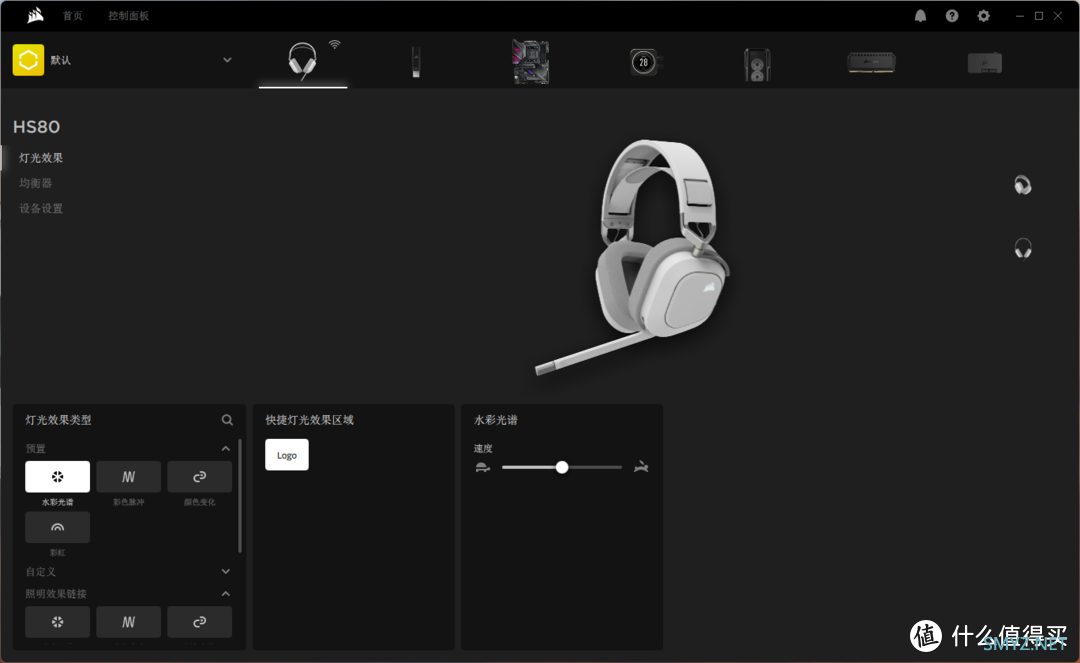
Task: Maximize the iCUE window
Action: point(1039,16)
